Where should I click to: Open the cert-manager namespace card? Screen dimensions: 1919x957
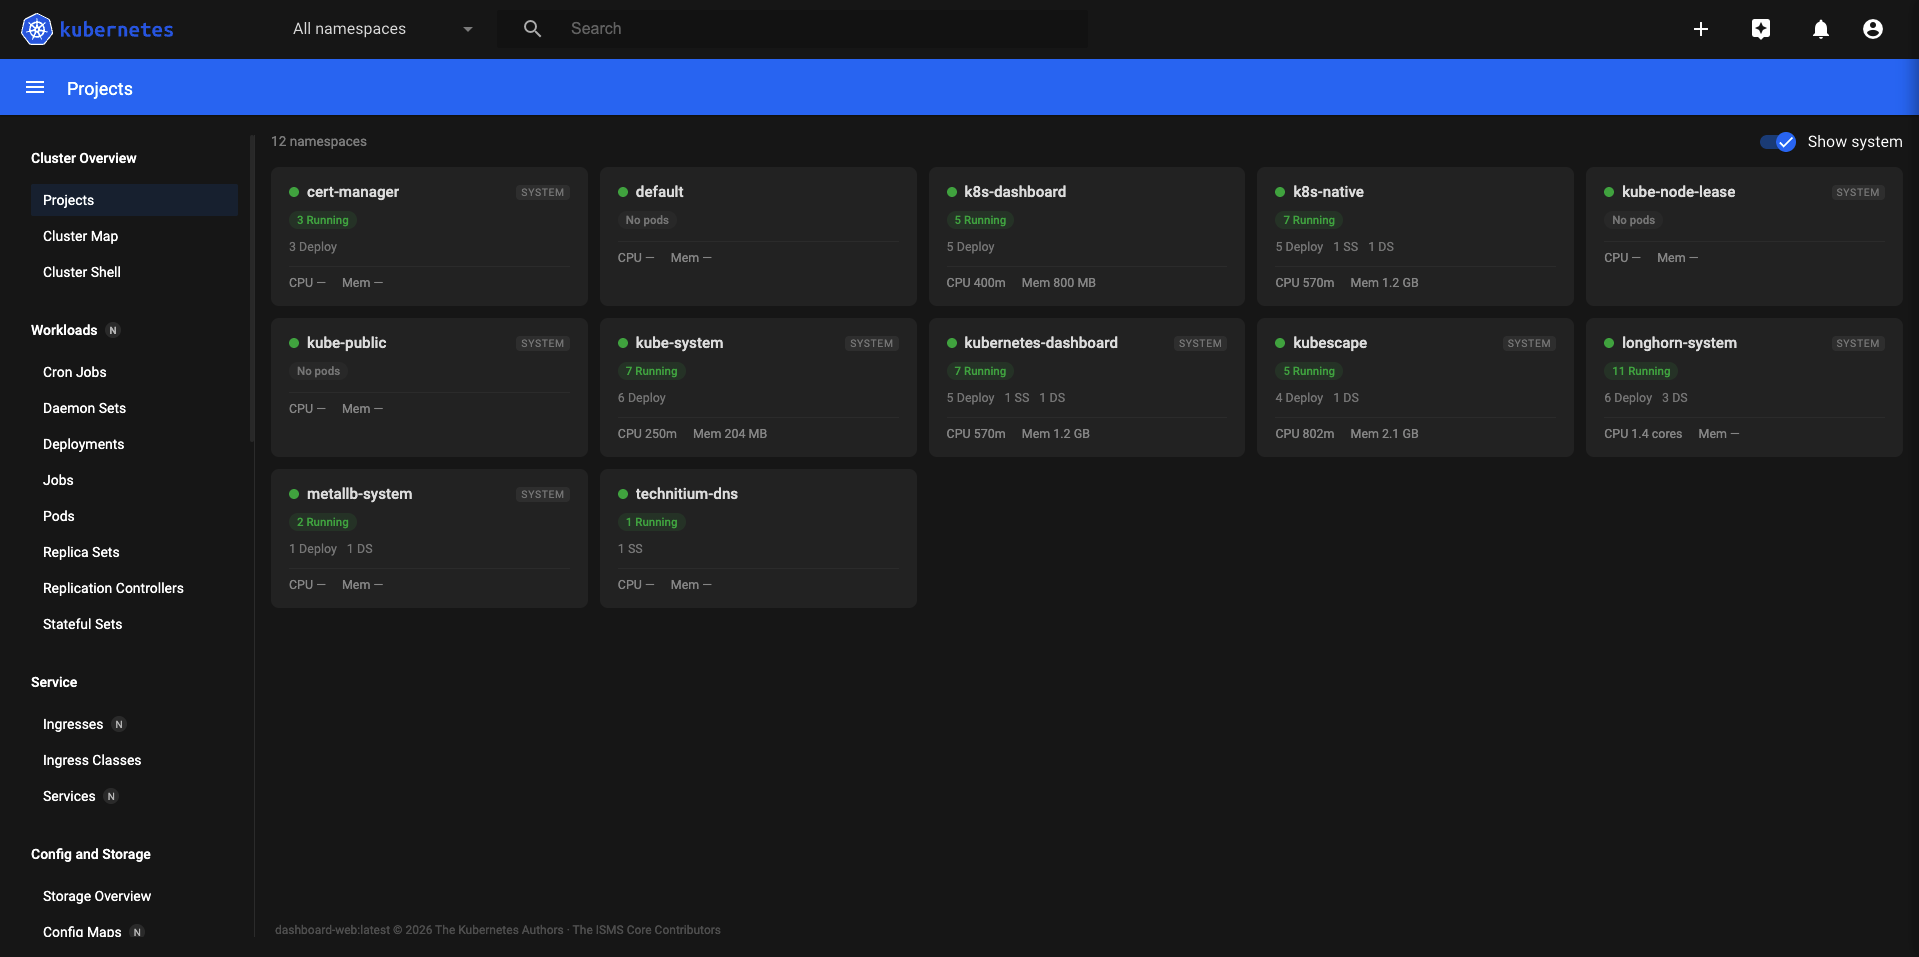(429, 236)
